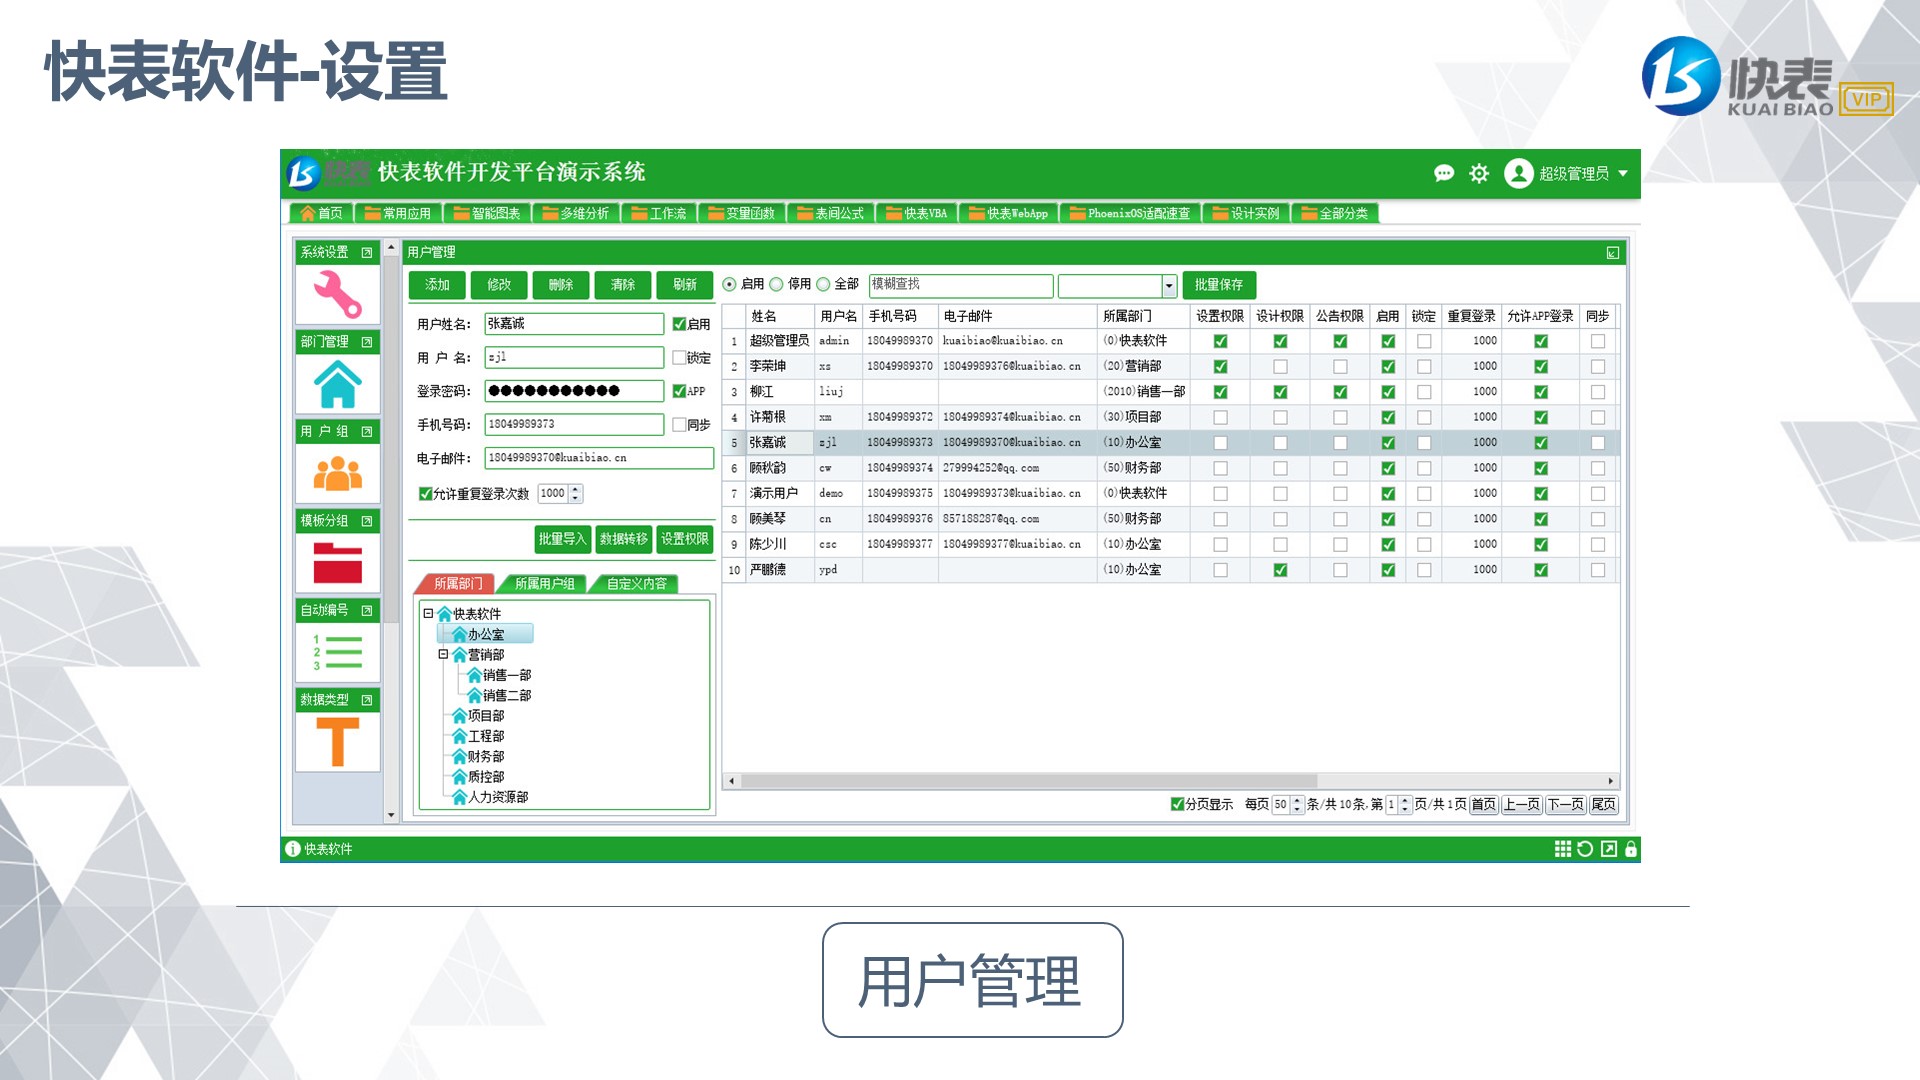Click the info icon beside 快表软件 status
Screen dimensions: 1920x1080
pos(293,849)
